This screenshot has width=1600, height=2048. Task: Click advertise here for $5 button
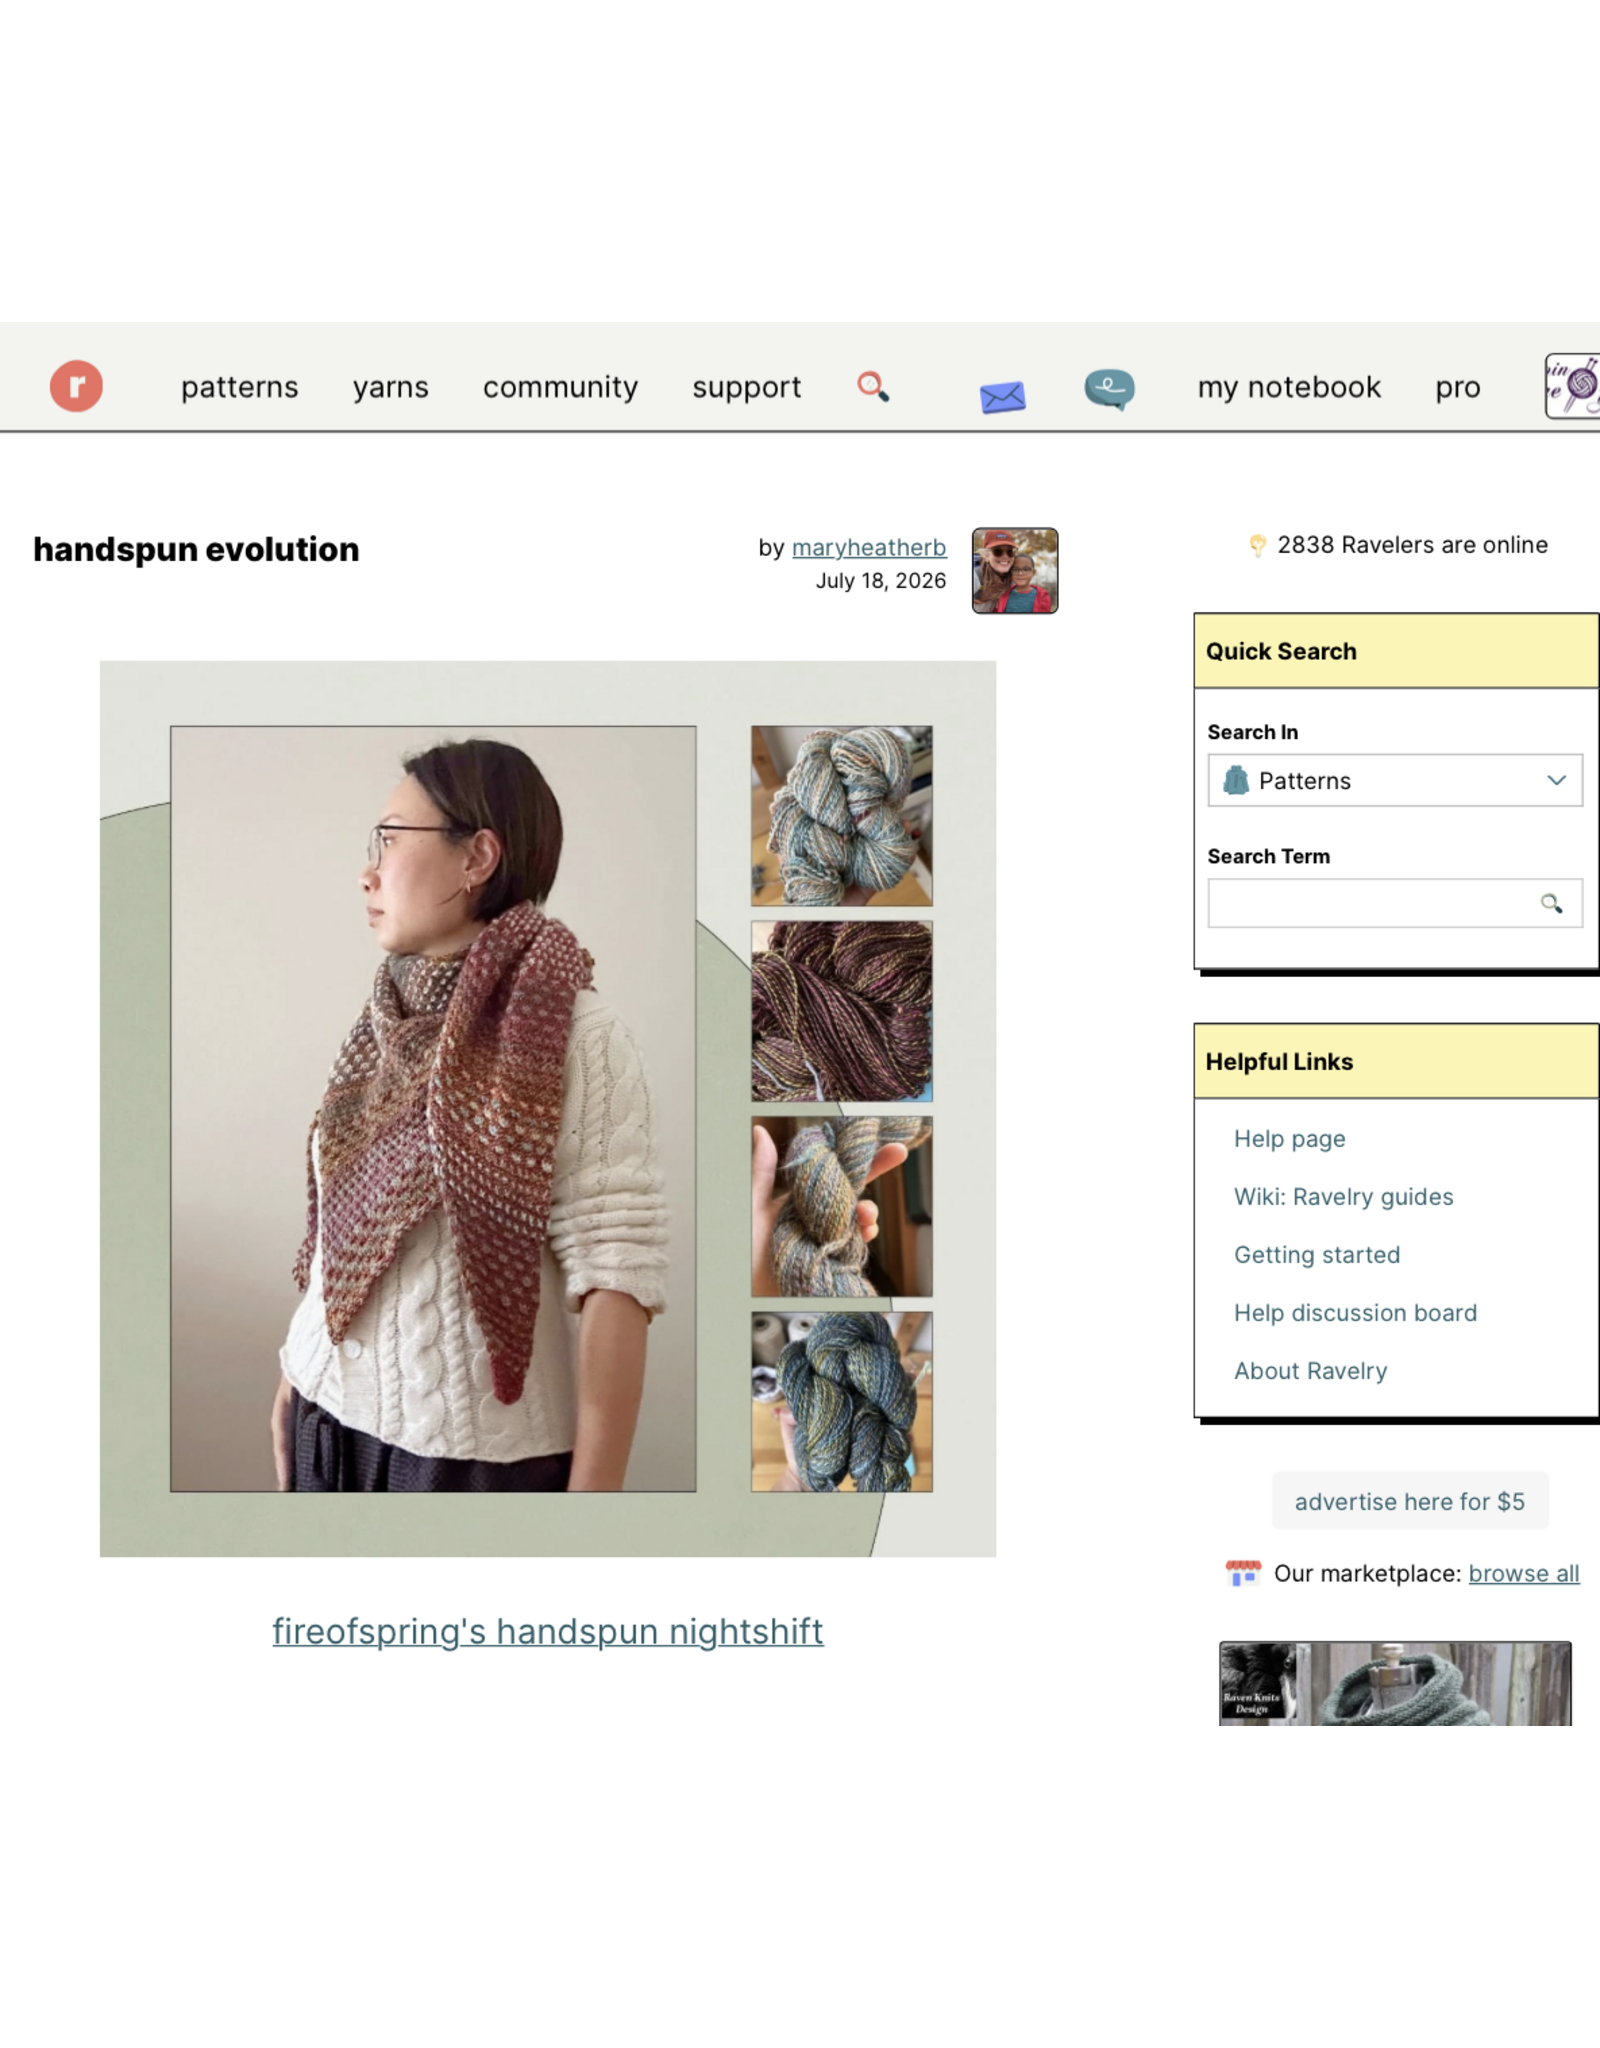[x=1410, y=1501]
